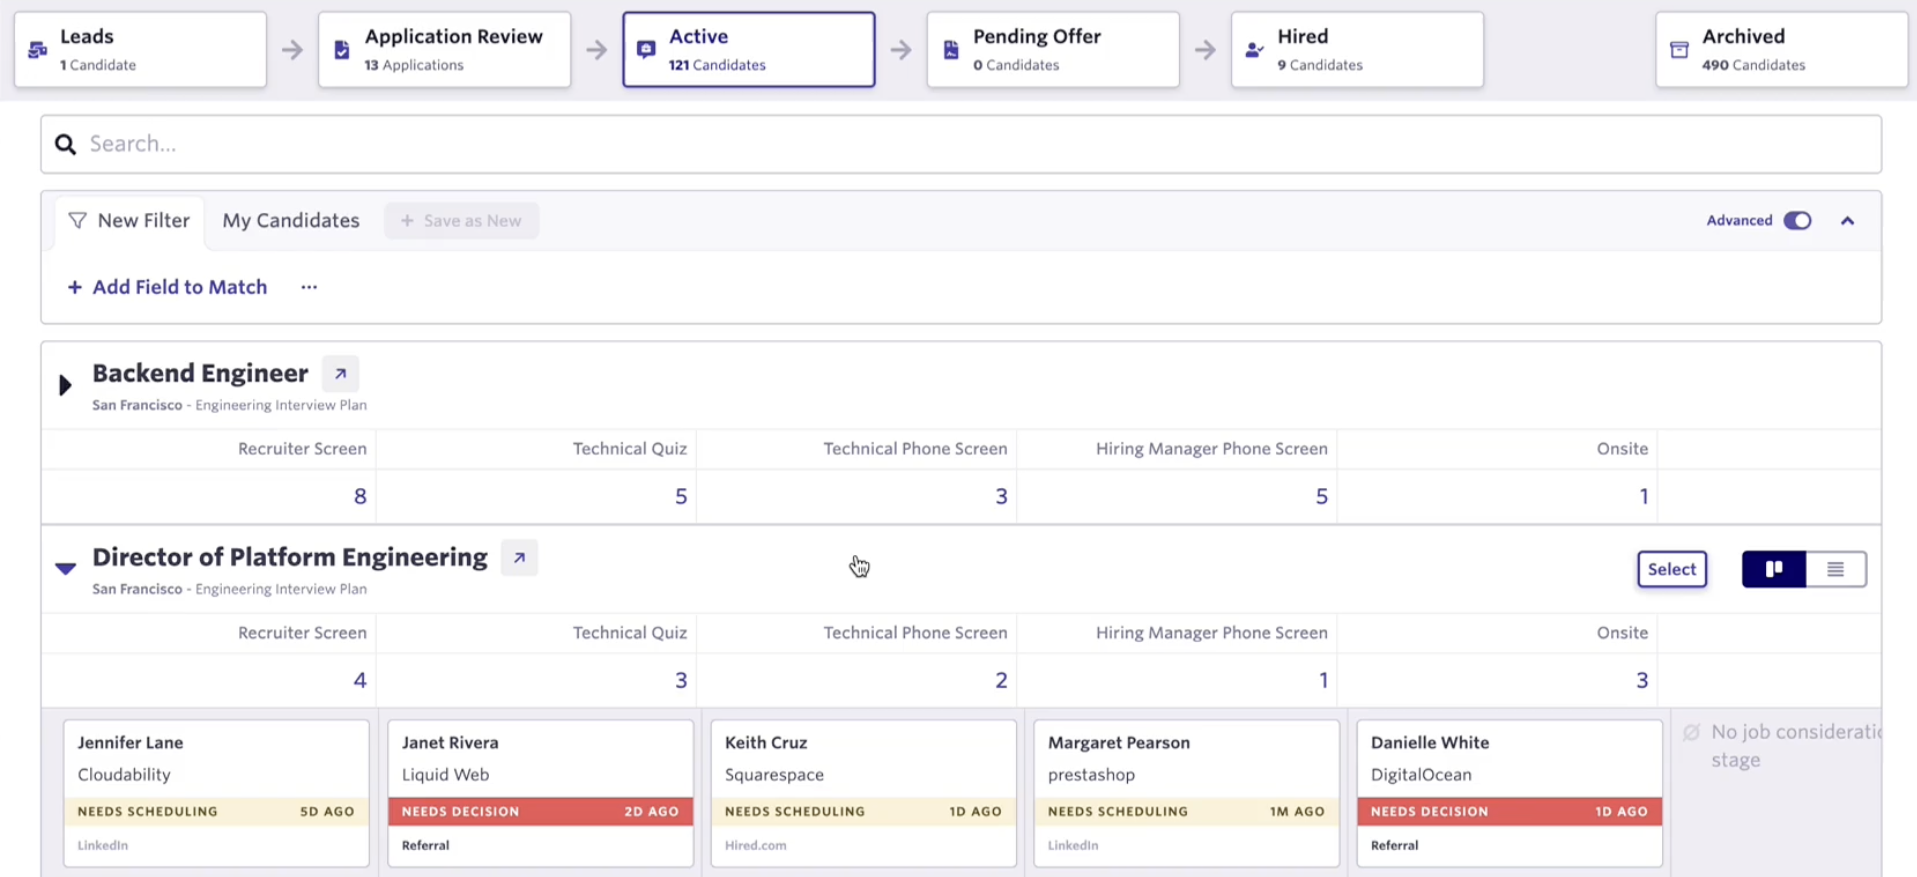Click Backend Engineer Onsite count 1

(x=1644, y=496)
